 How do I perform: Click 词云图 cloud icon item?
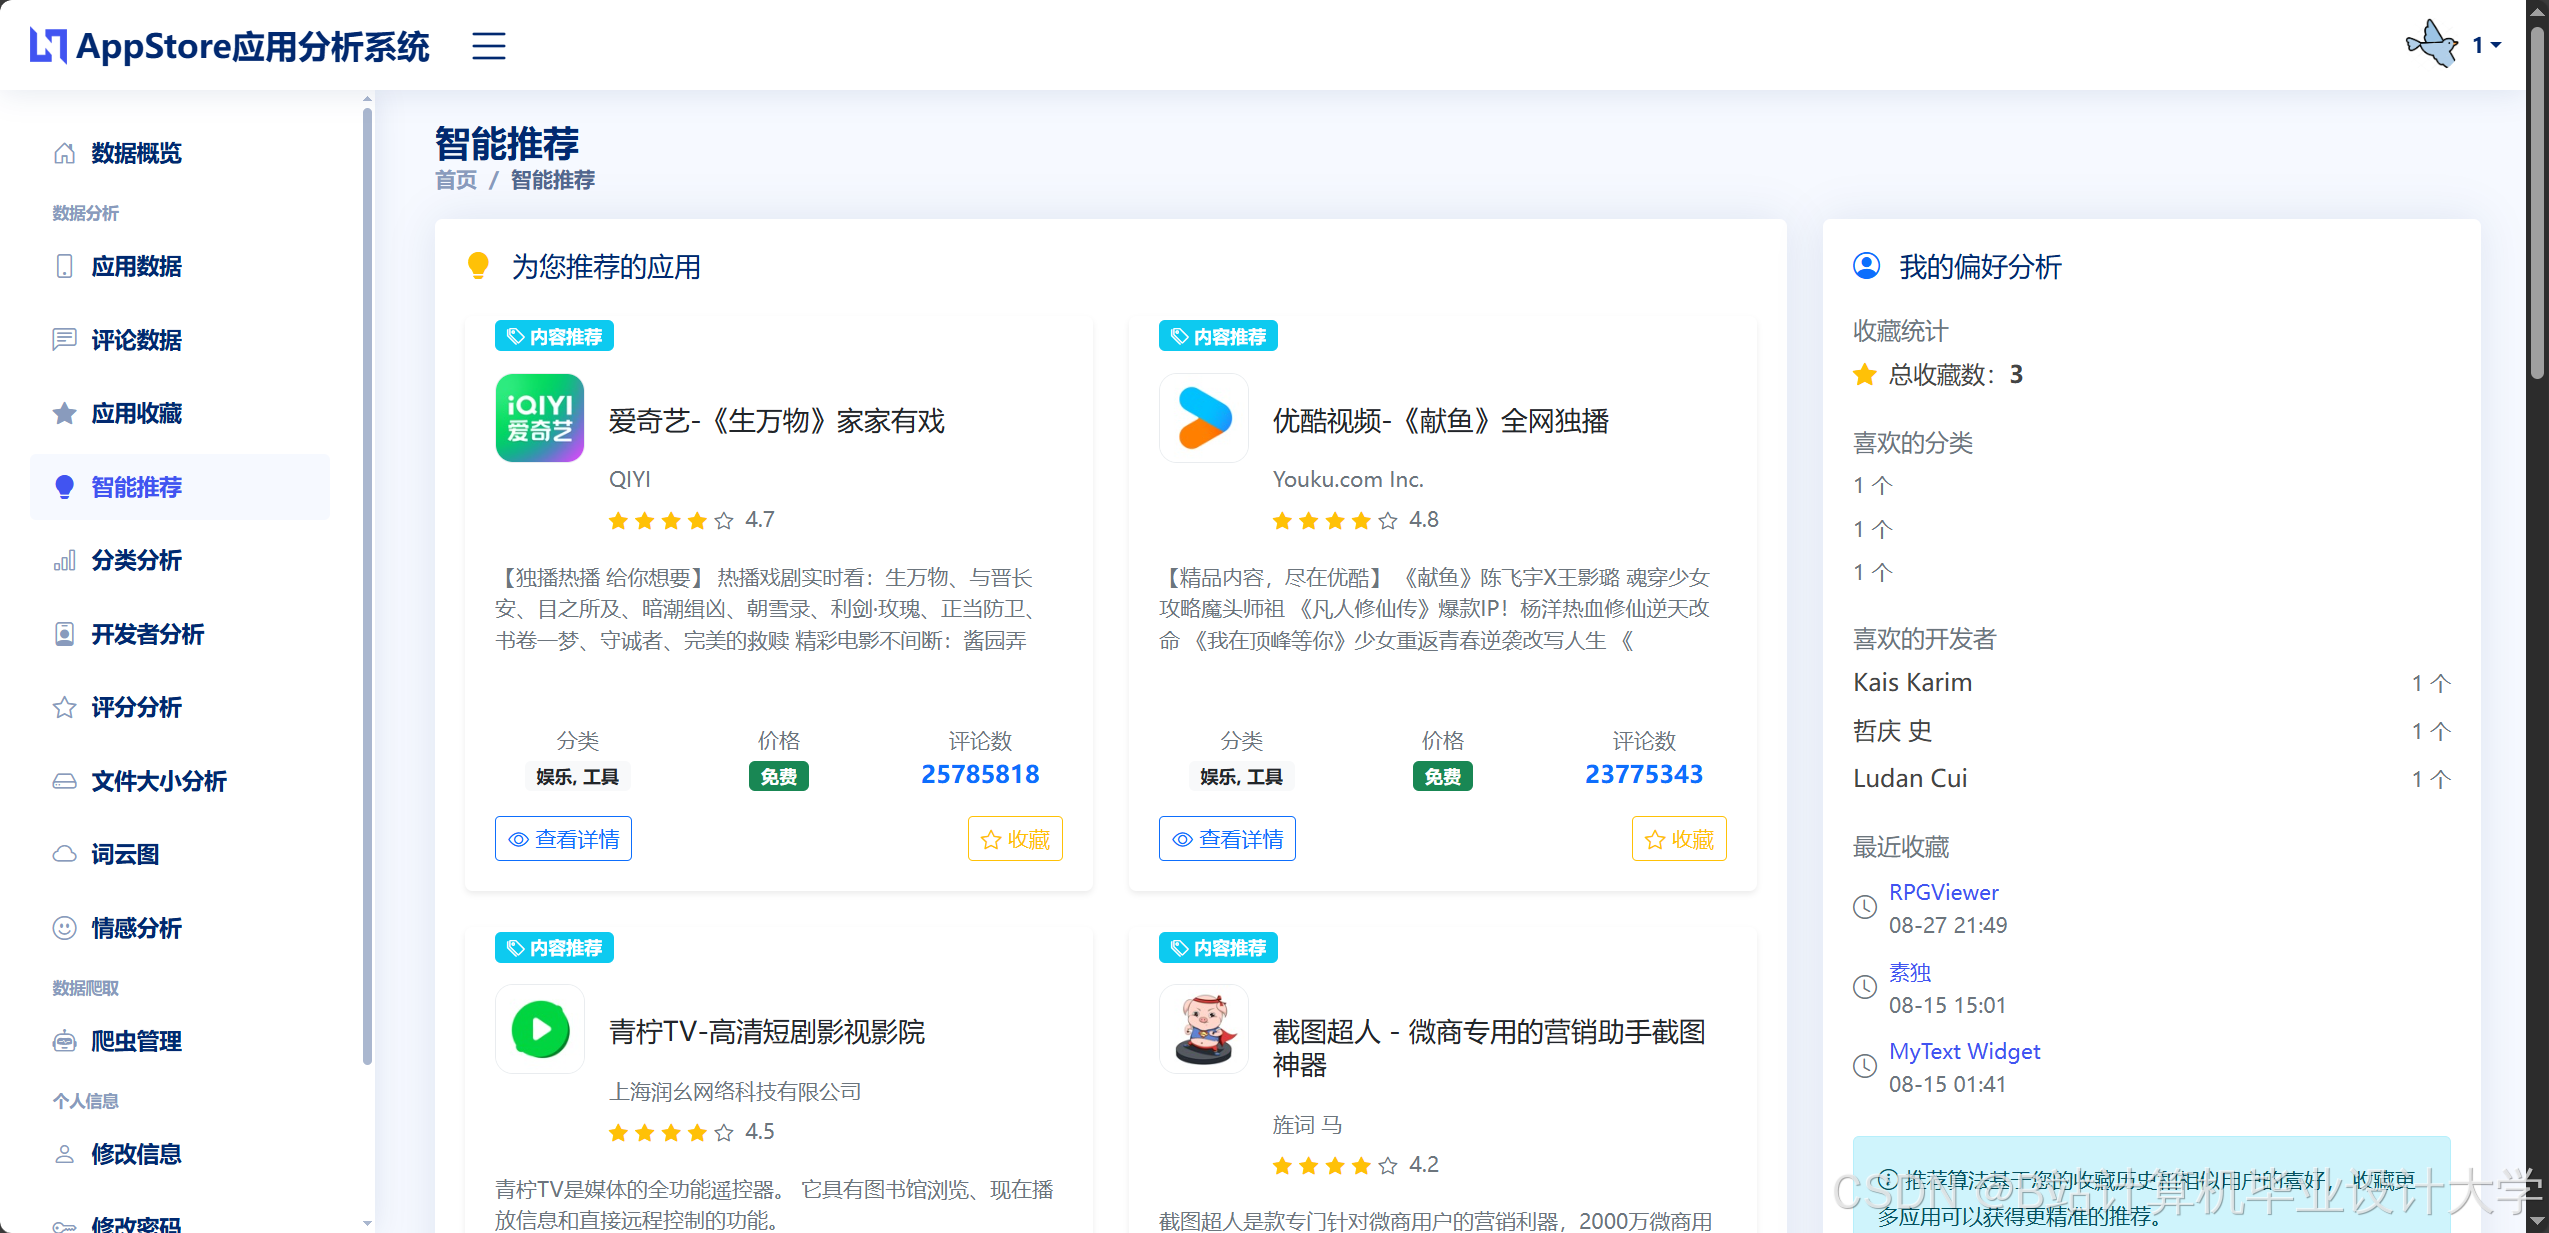click(65, 854)
